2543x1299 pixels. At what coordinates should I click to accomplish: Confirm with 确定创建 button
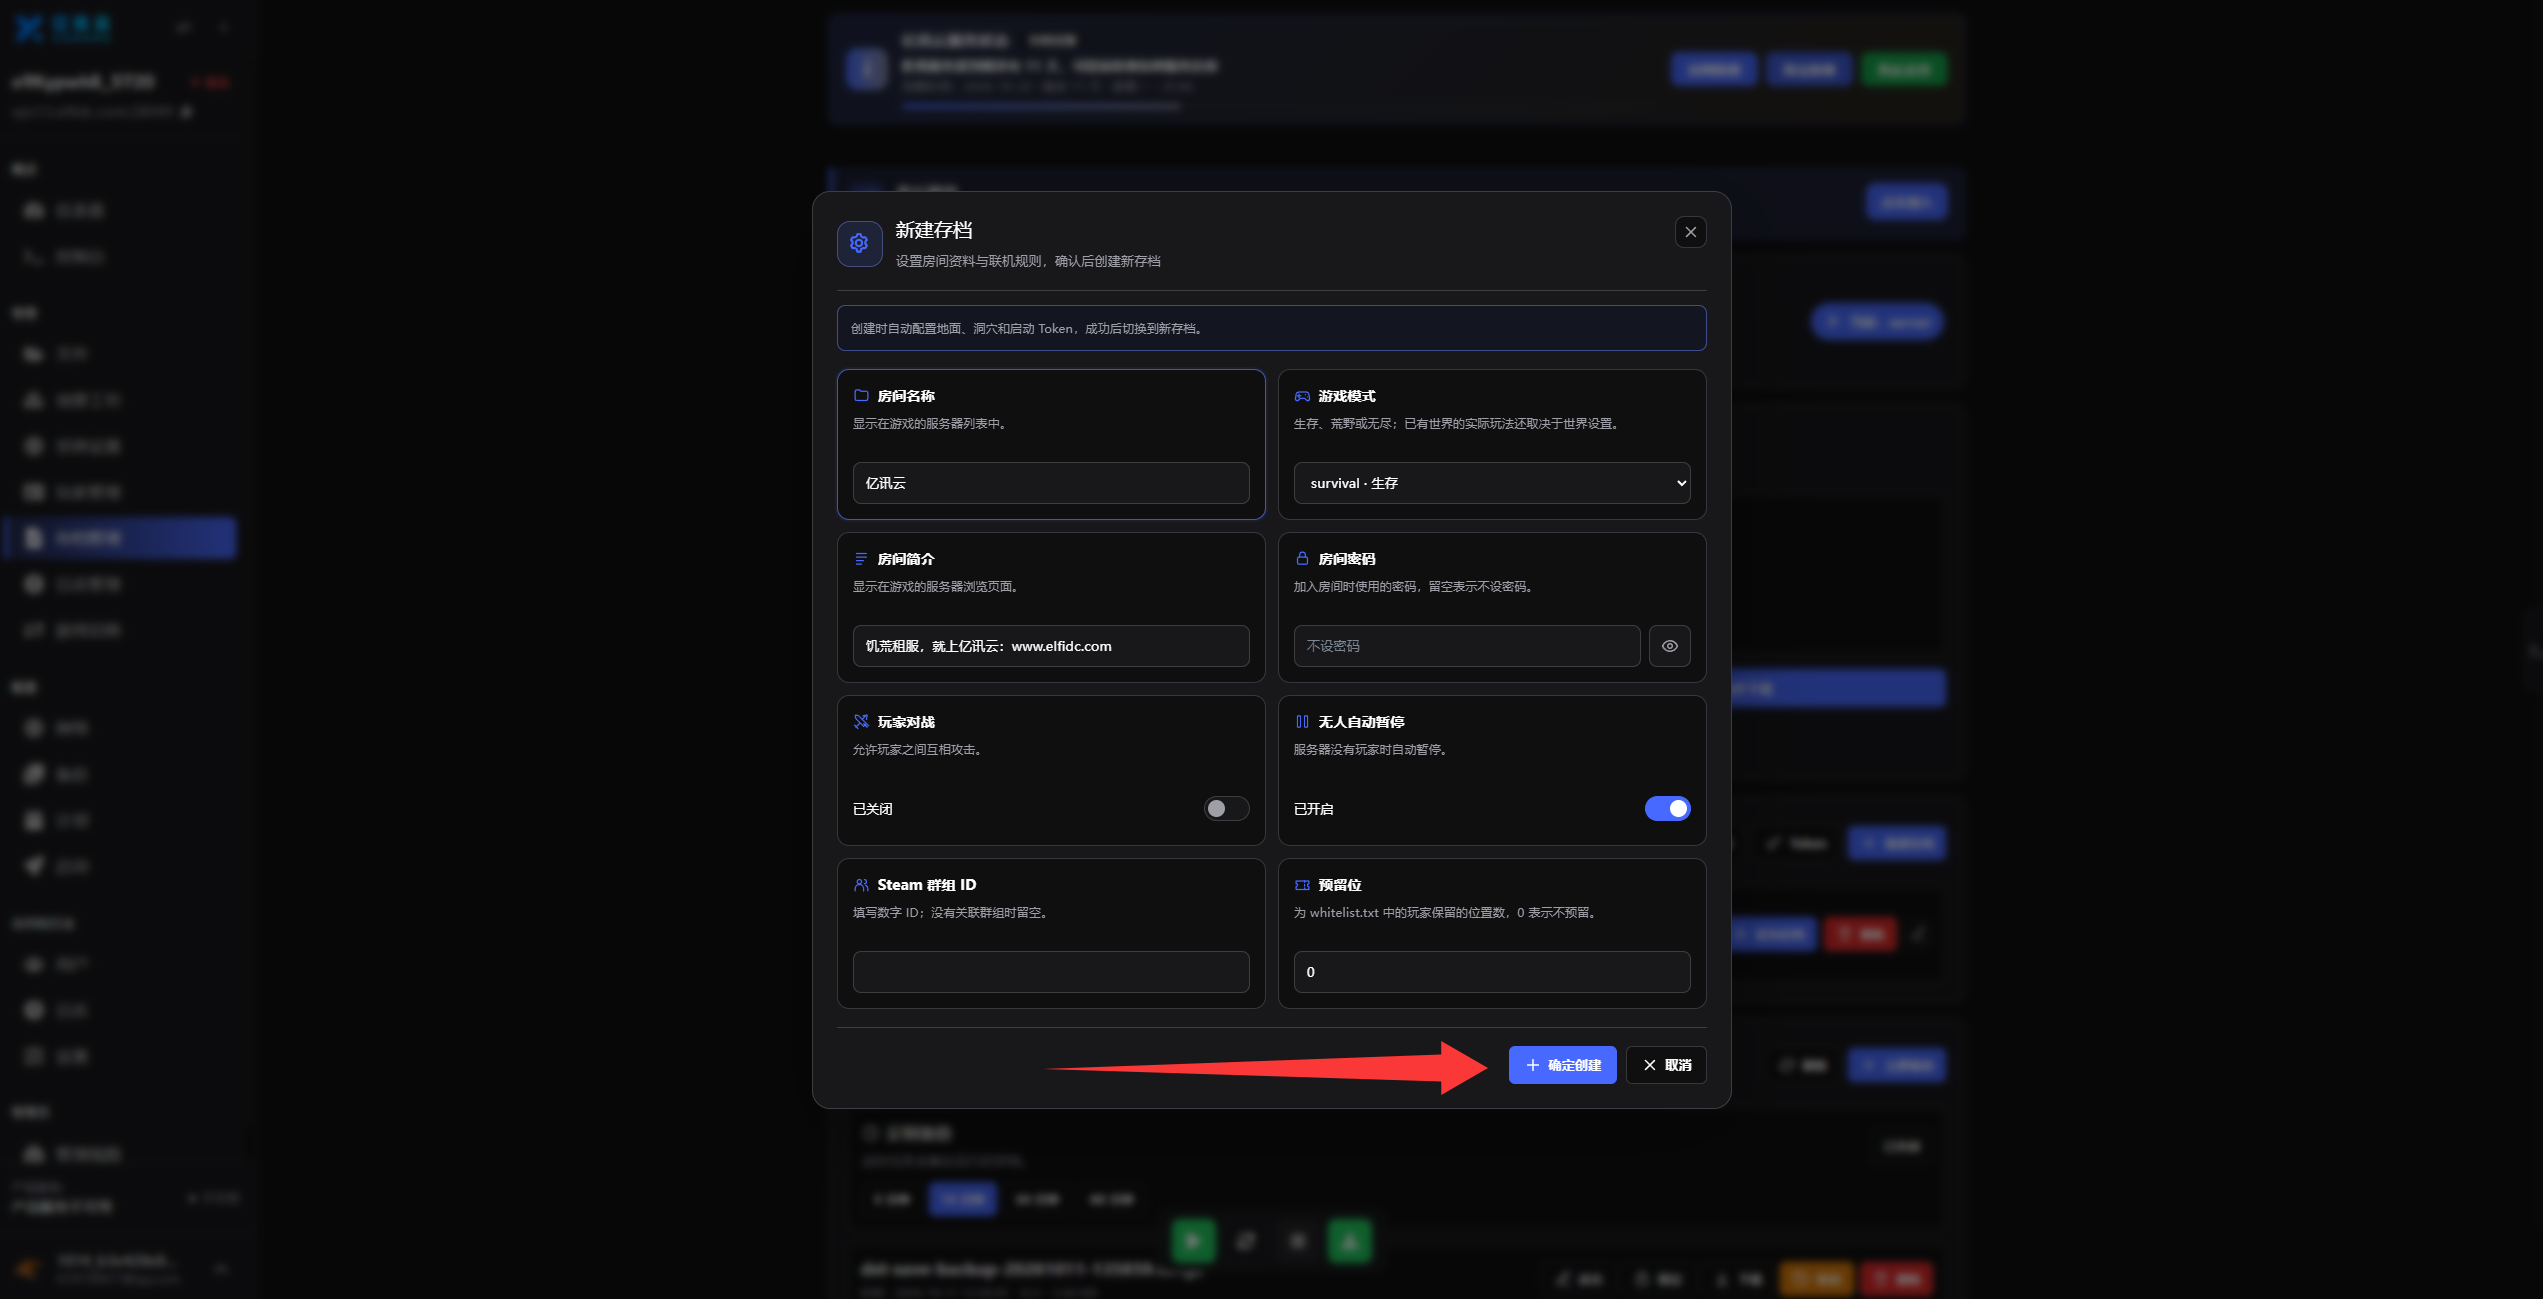(1562, 1065)
